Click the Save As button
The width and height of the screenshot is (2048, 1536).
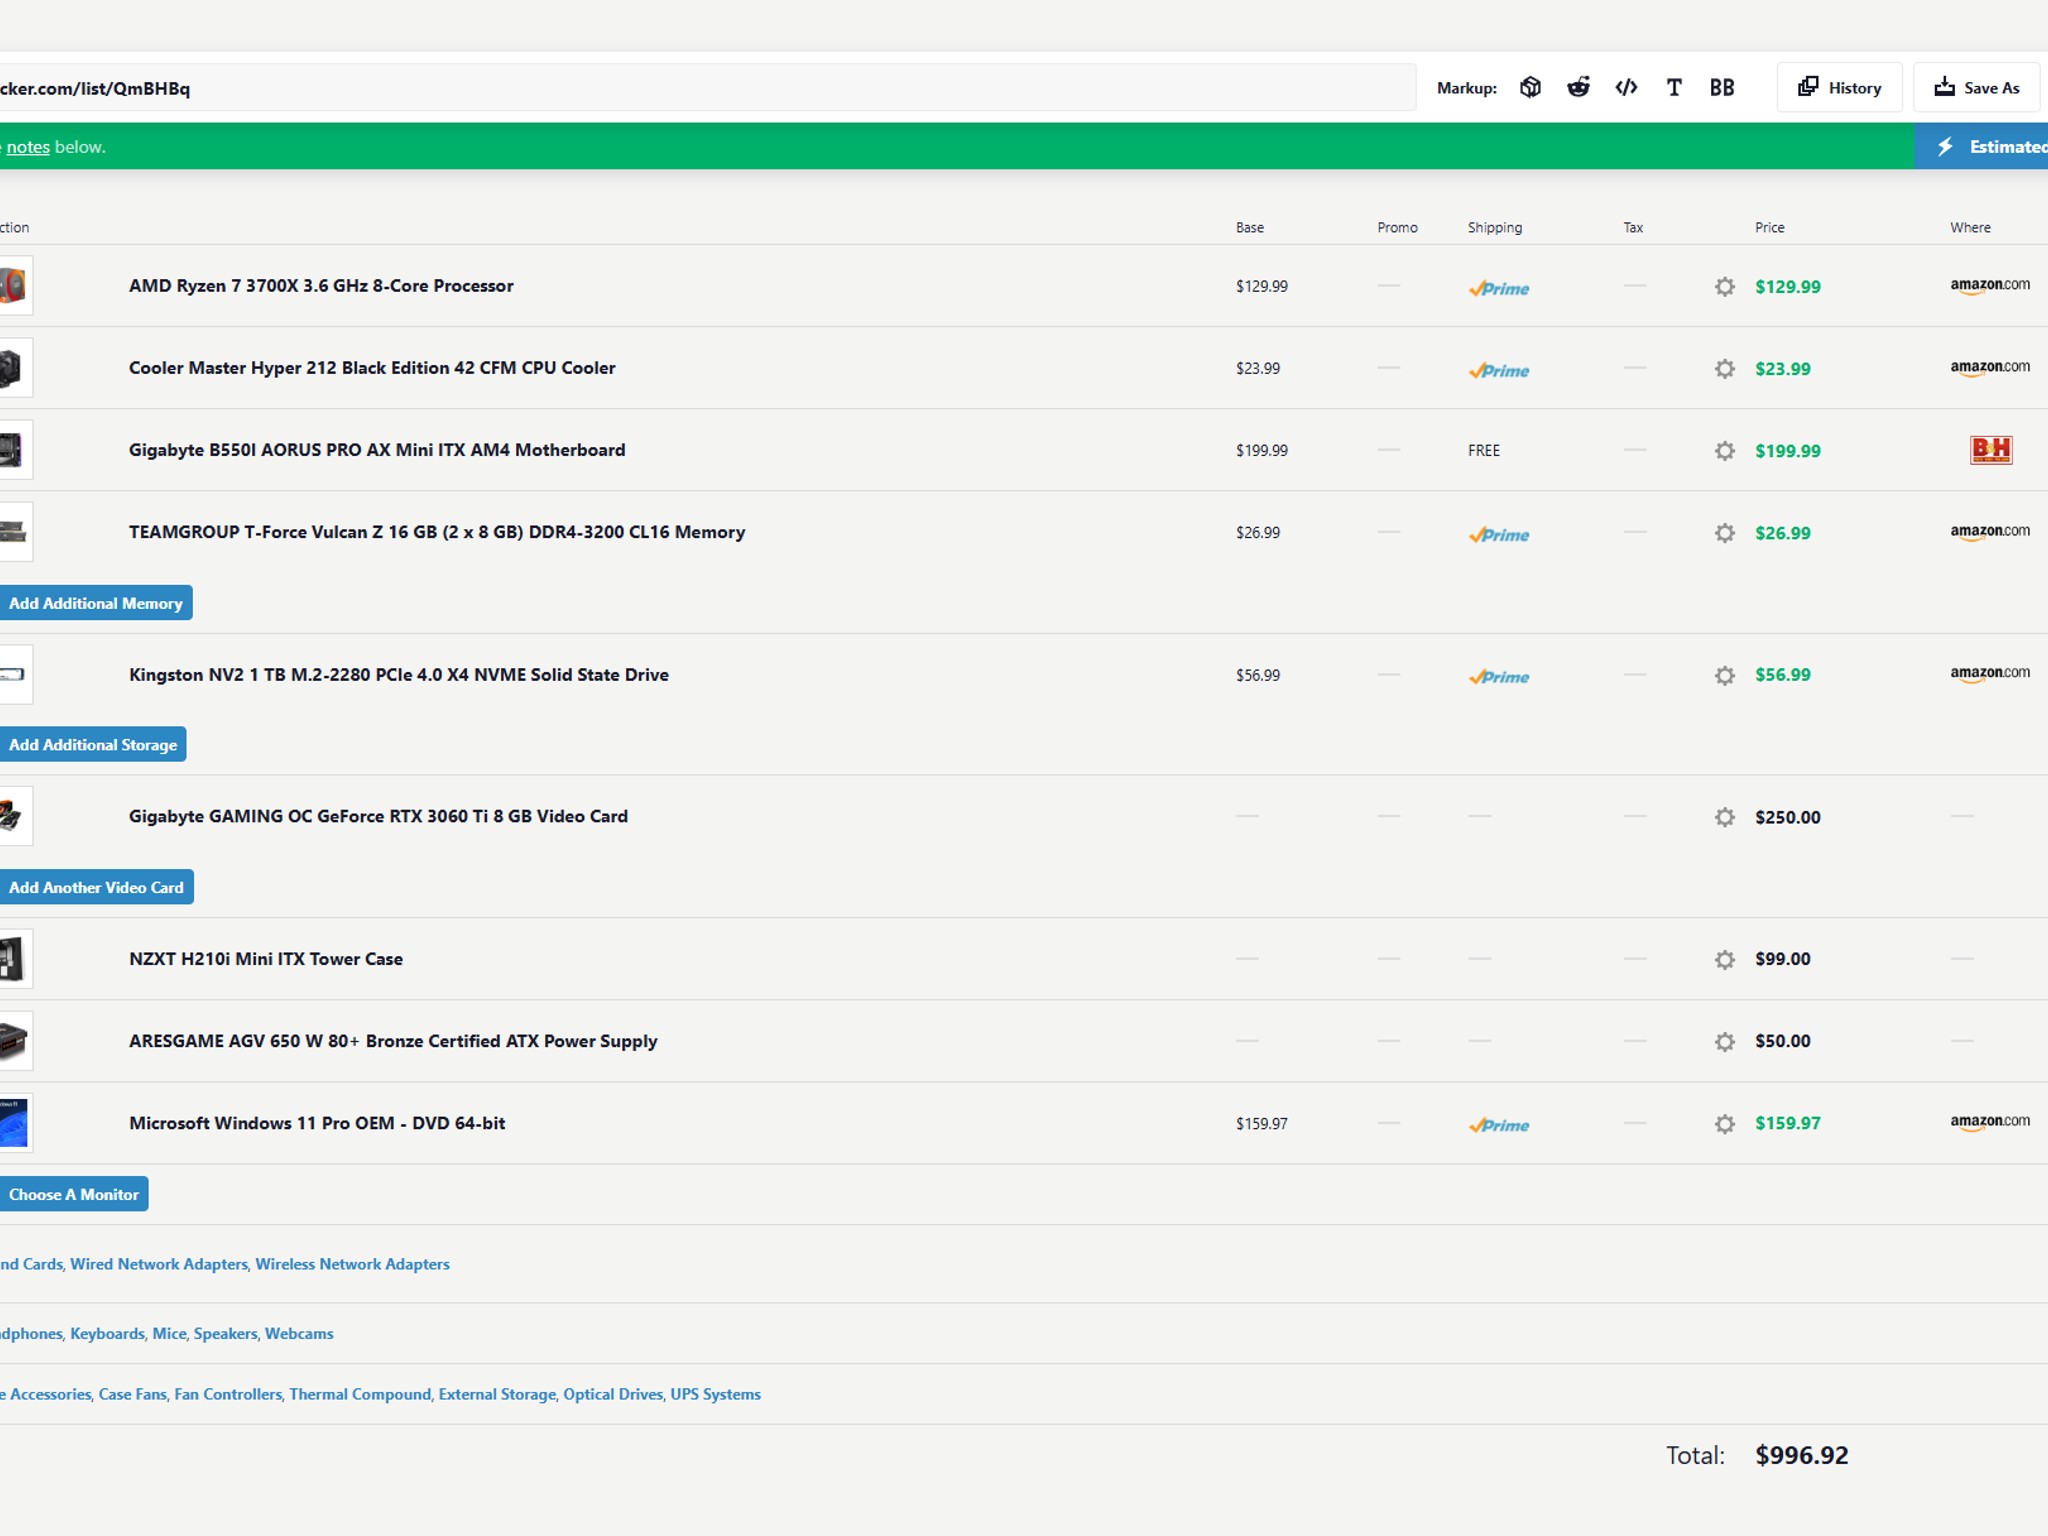[1977, 87]
